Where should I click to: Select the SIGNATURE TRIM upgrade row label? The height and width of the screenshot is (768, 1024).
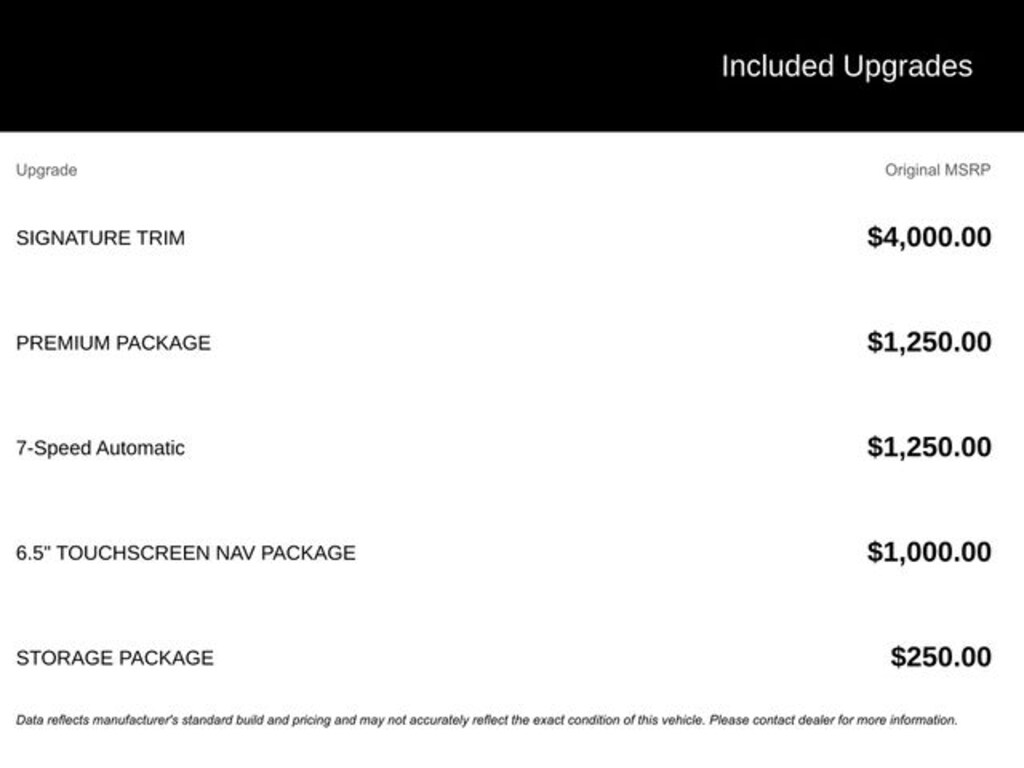[100, 238]
